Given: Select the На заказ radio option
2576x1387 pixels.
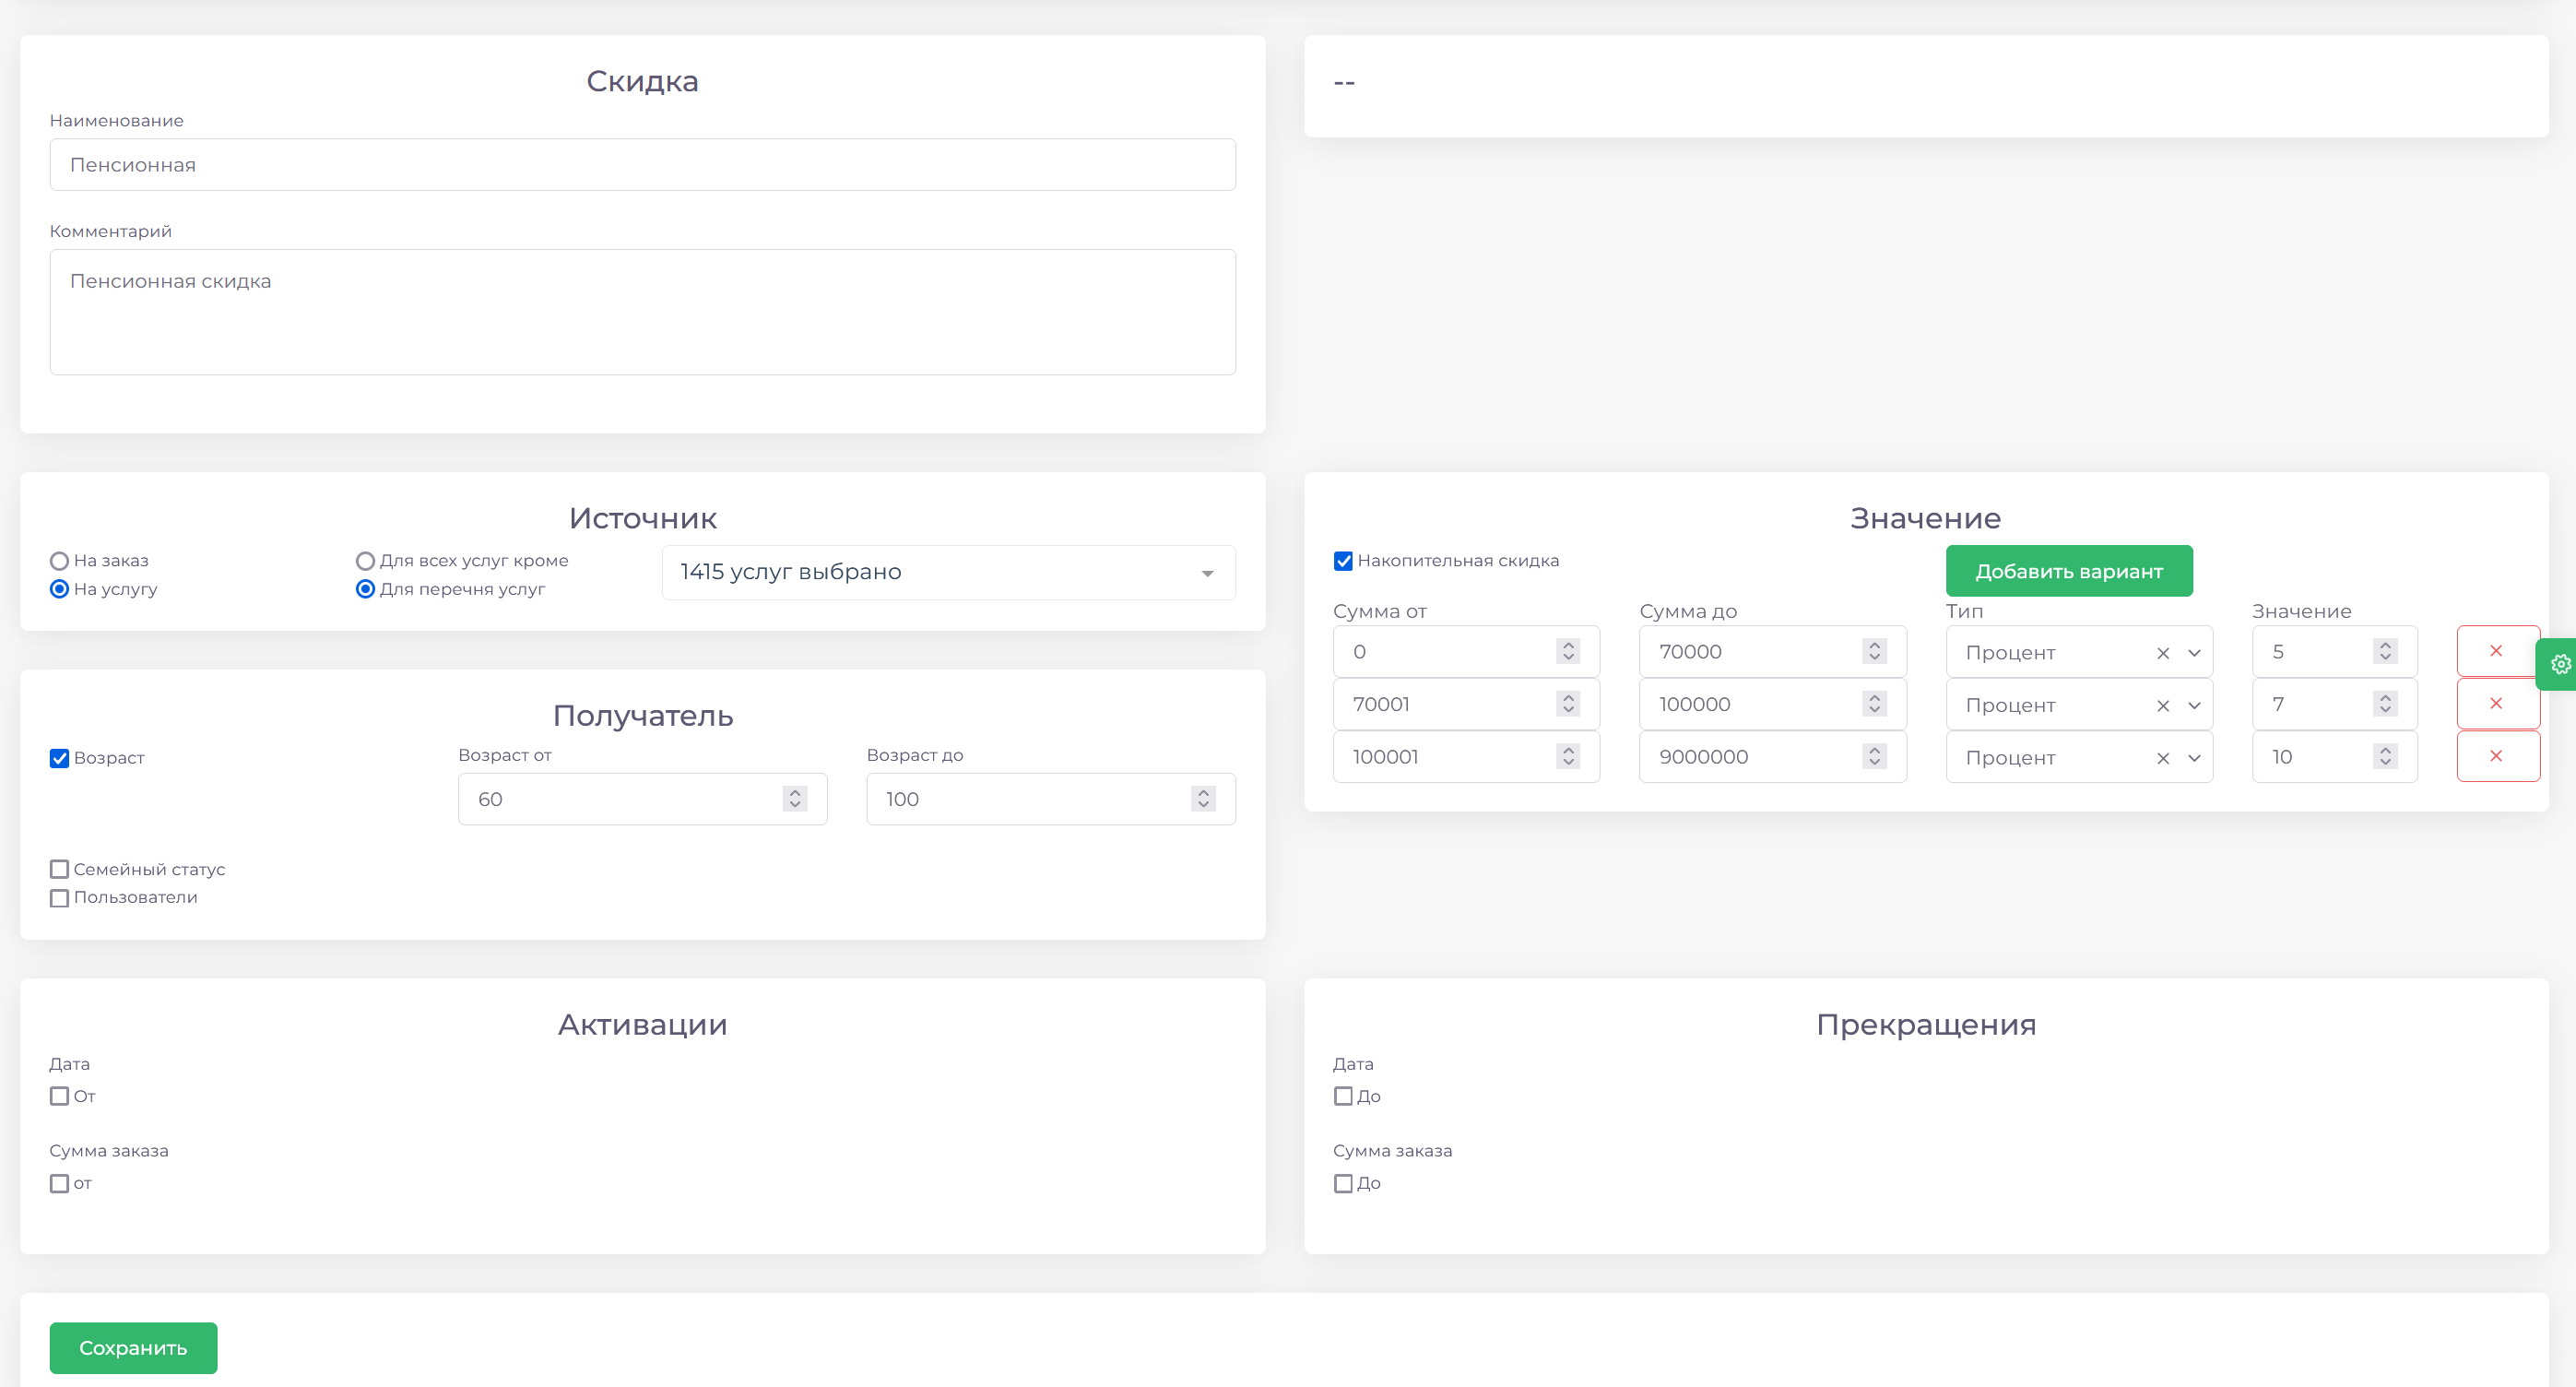Looking at the screenshot, I should pos(59,561).
